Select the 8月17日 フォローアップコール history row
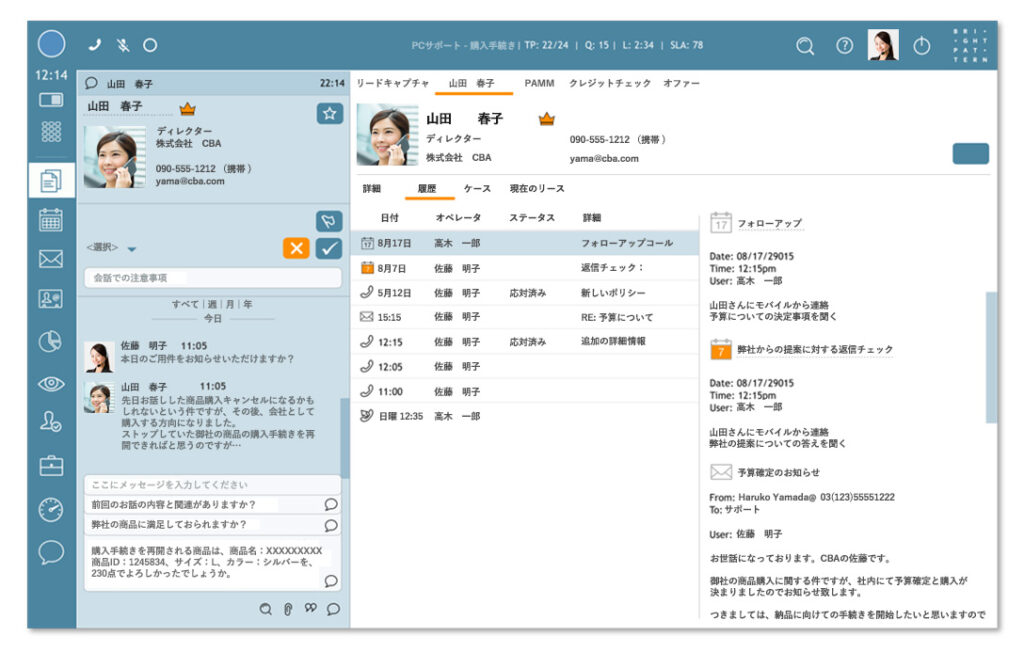This screenshot has width=1024, height=652. pyautogui.click(x=524, y=243)
